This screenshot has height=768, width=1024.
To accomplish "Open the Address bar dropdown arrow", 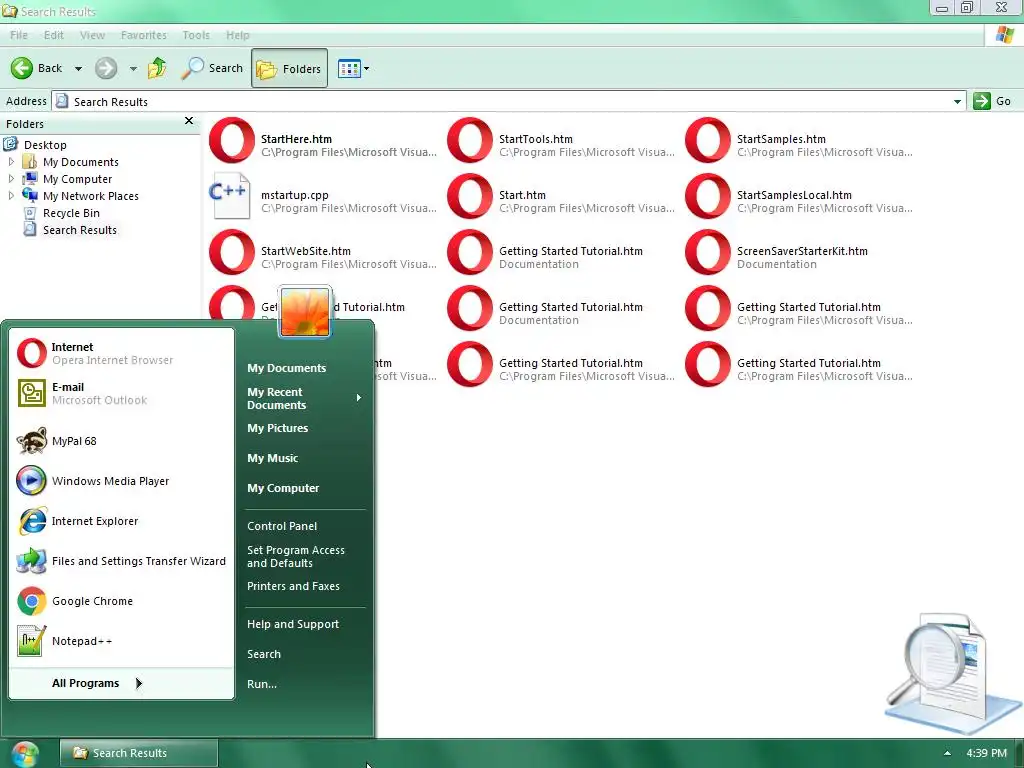I will click(x=957, y=101).
